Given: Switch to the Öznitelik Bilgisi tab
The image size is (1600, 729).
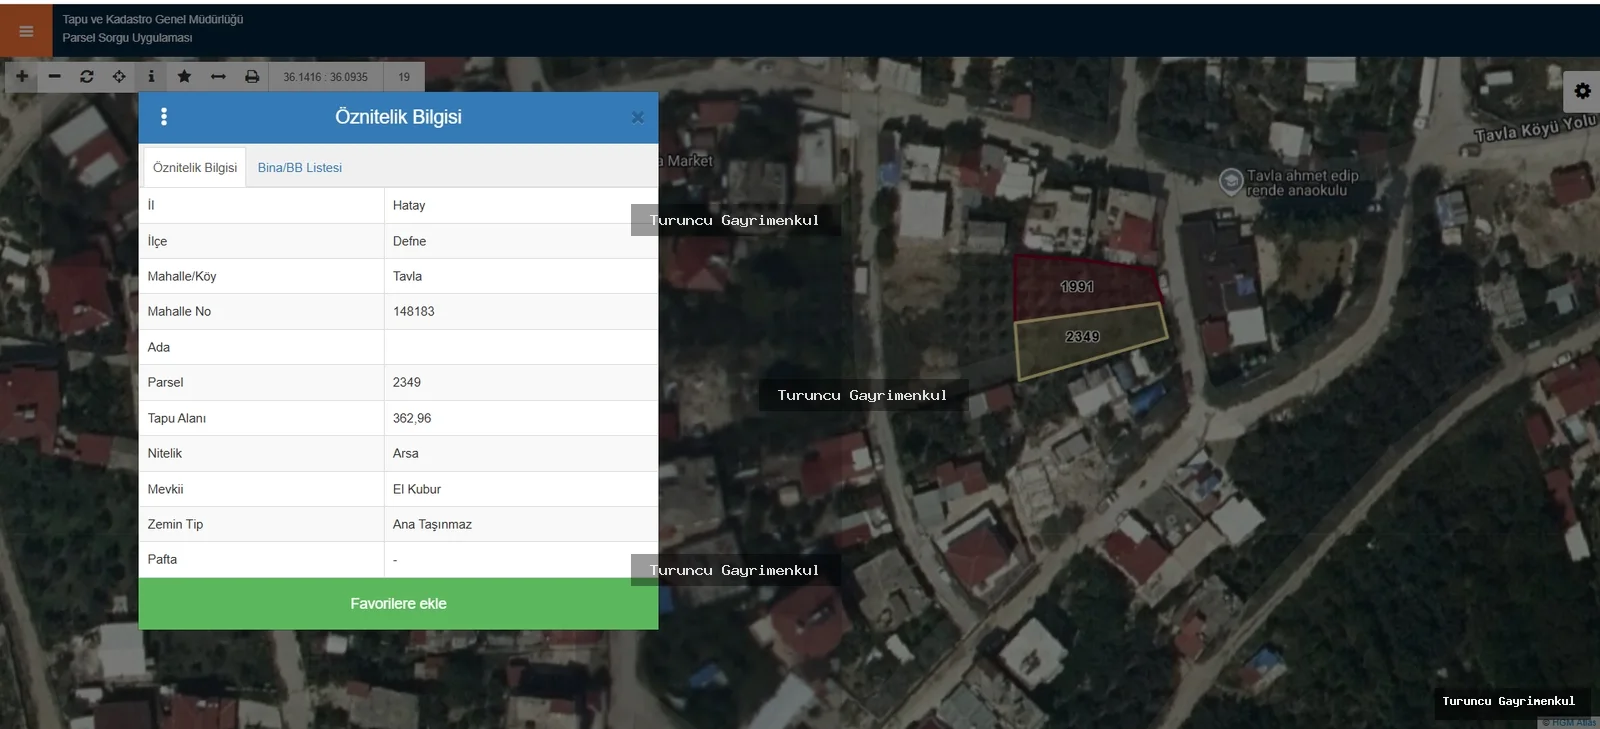Looking at the screenshot, I should pos(195,168).
